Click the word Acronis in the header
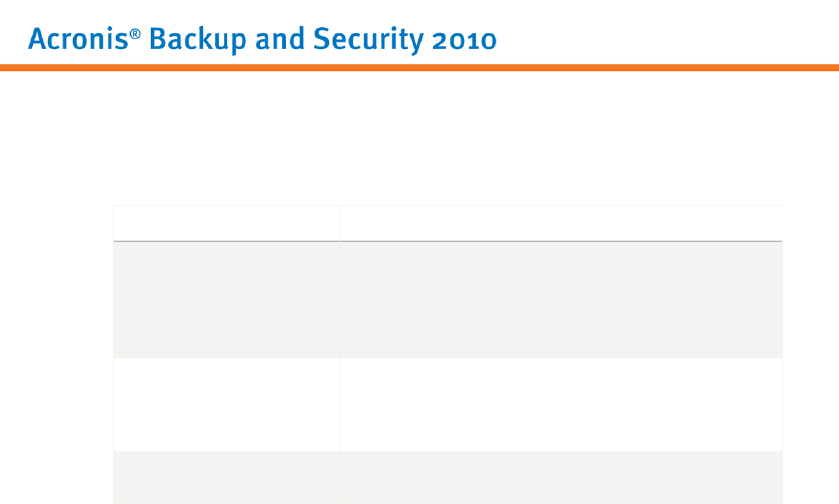 (x=78, y=39)
